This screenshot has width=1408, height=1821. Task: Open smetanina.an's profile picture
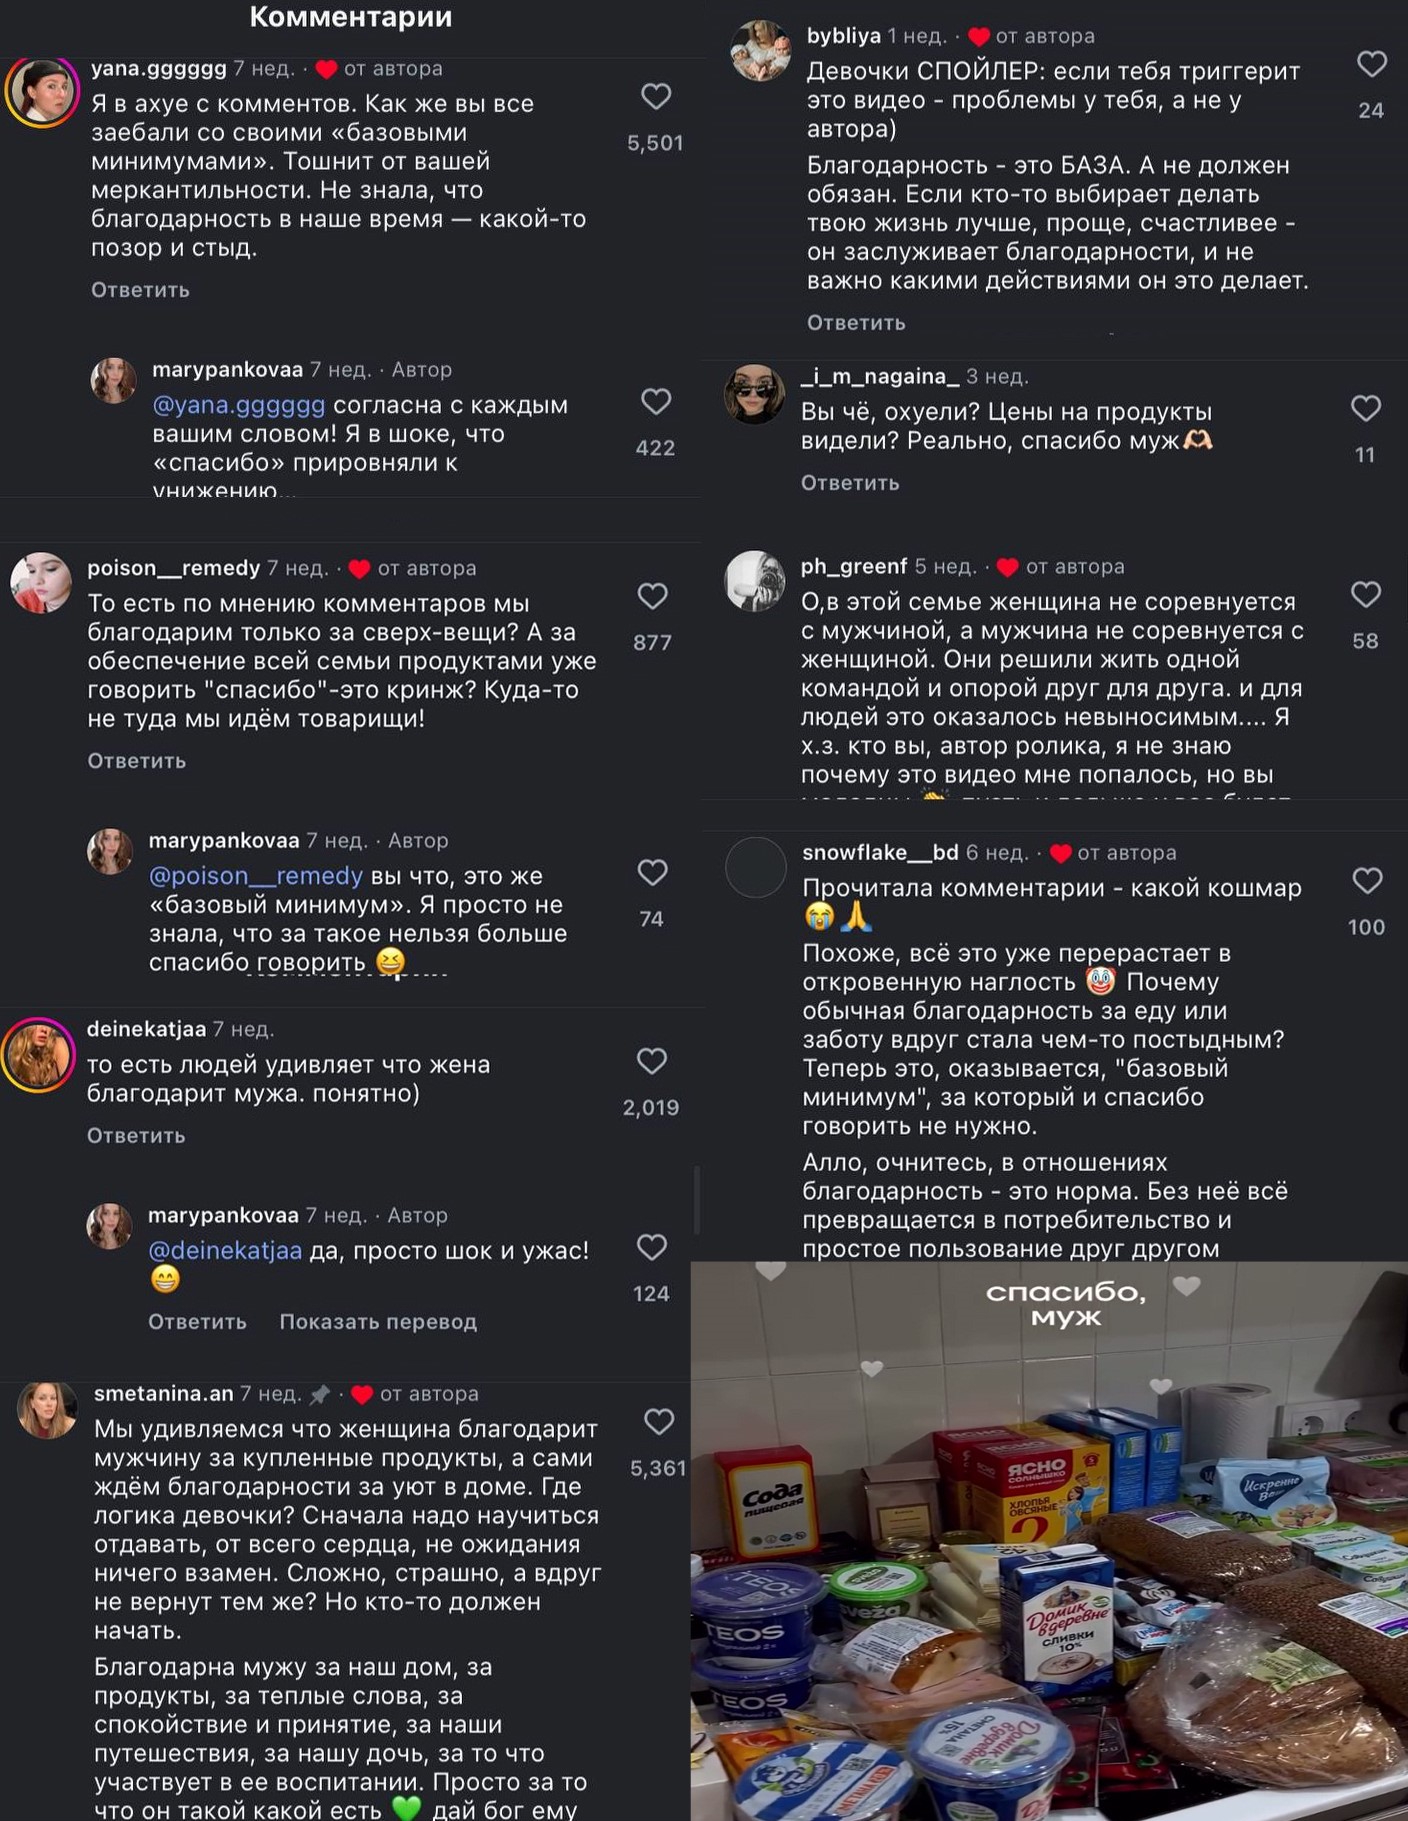point(47,1411)
